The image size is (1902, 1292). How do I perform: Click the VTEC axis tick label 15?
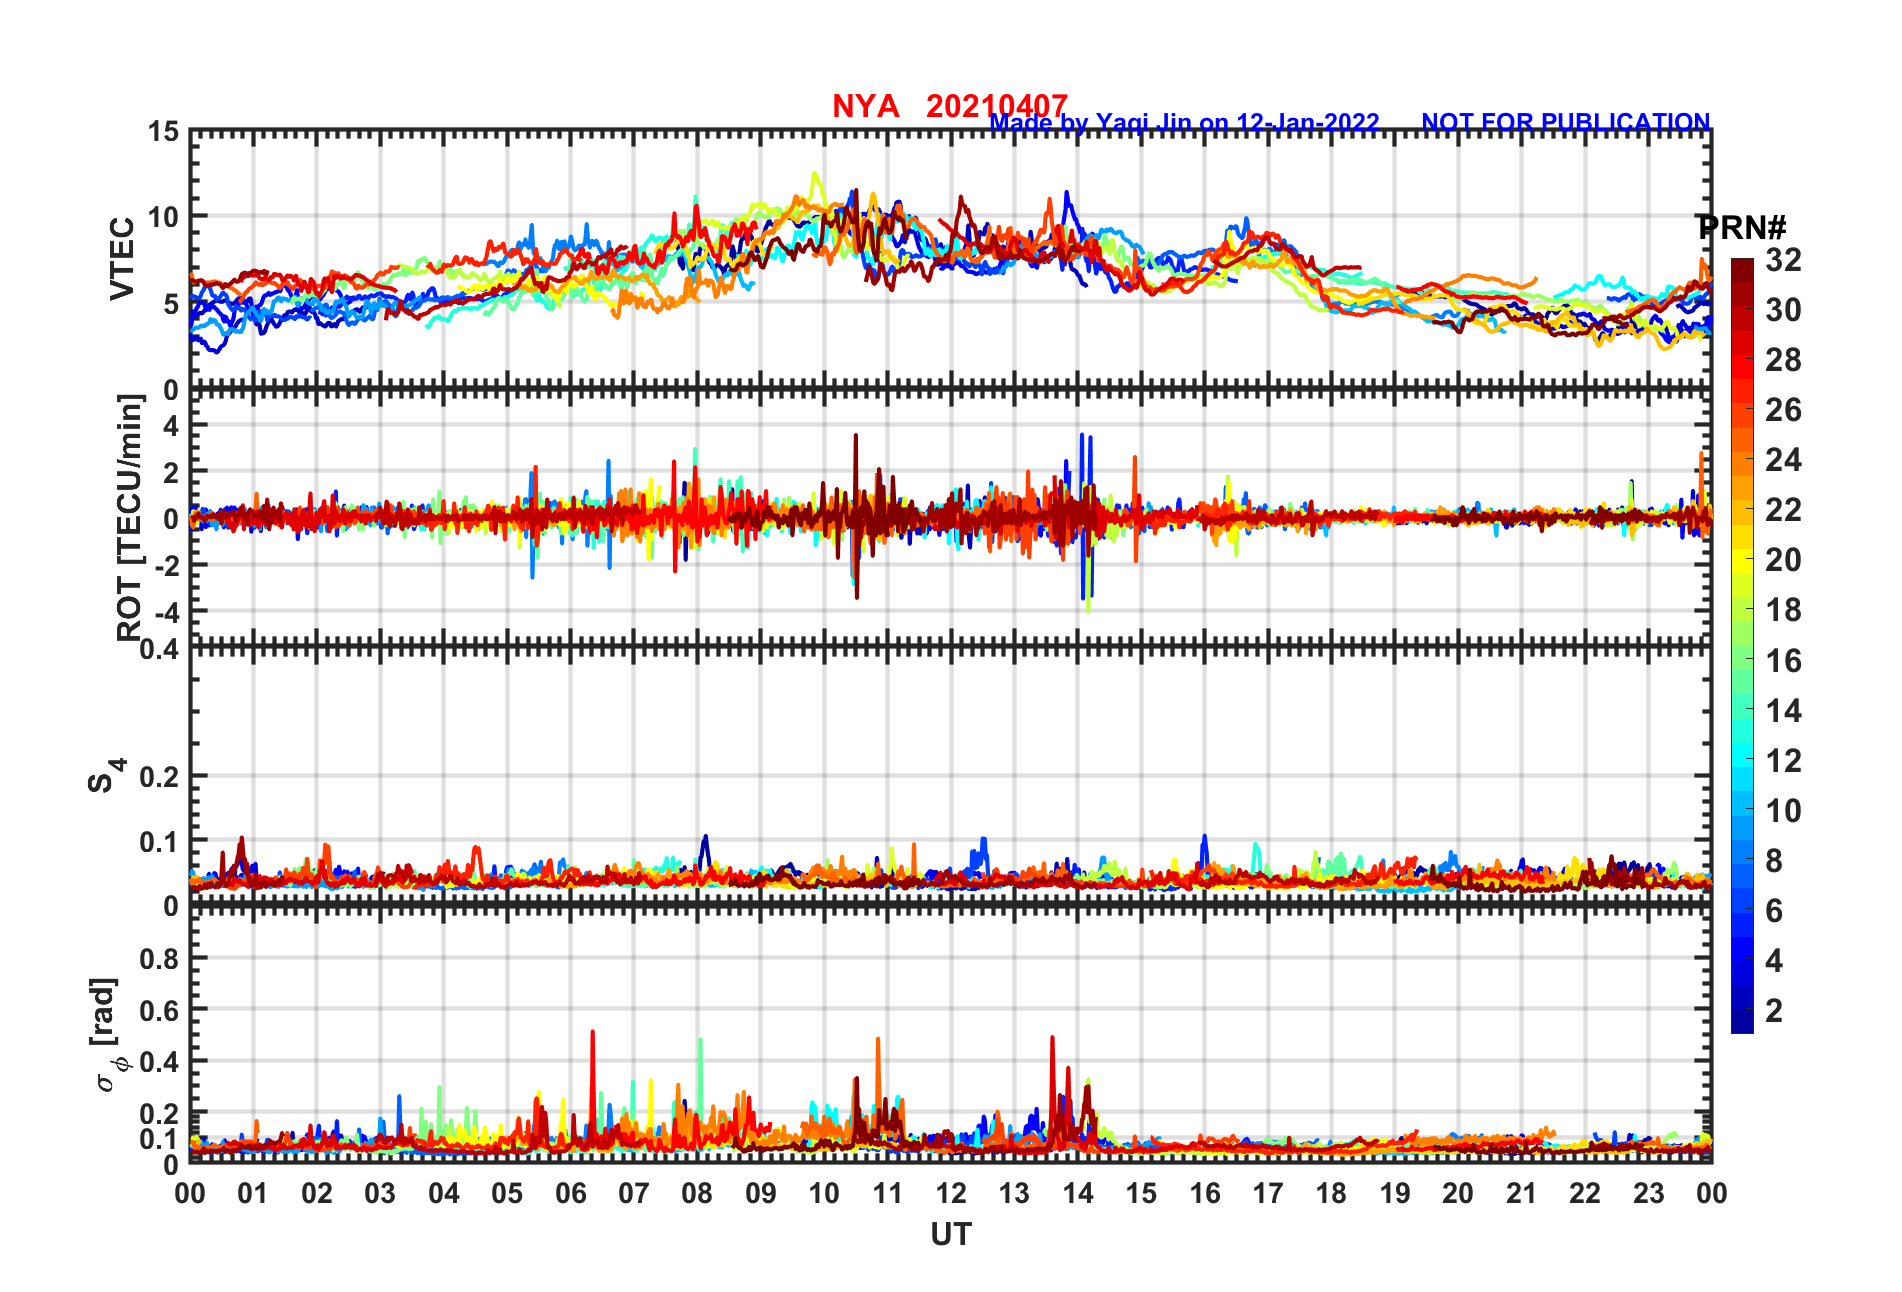tap(163, 132)
